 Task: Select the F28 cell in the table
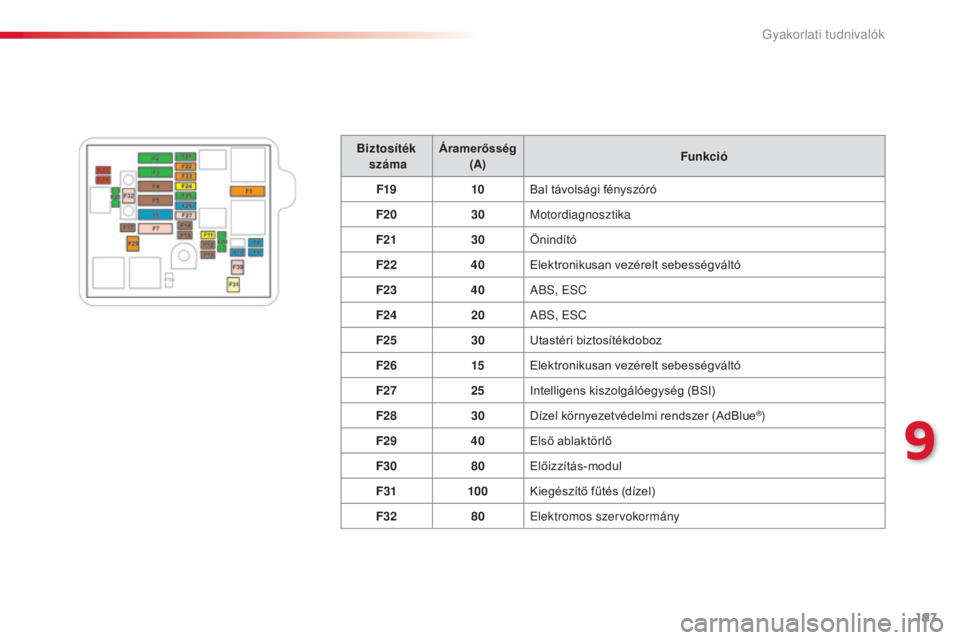coord(386,415)
